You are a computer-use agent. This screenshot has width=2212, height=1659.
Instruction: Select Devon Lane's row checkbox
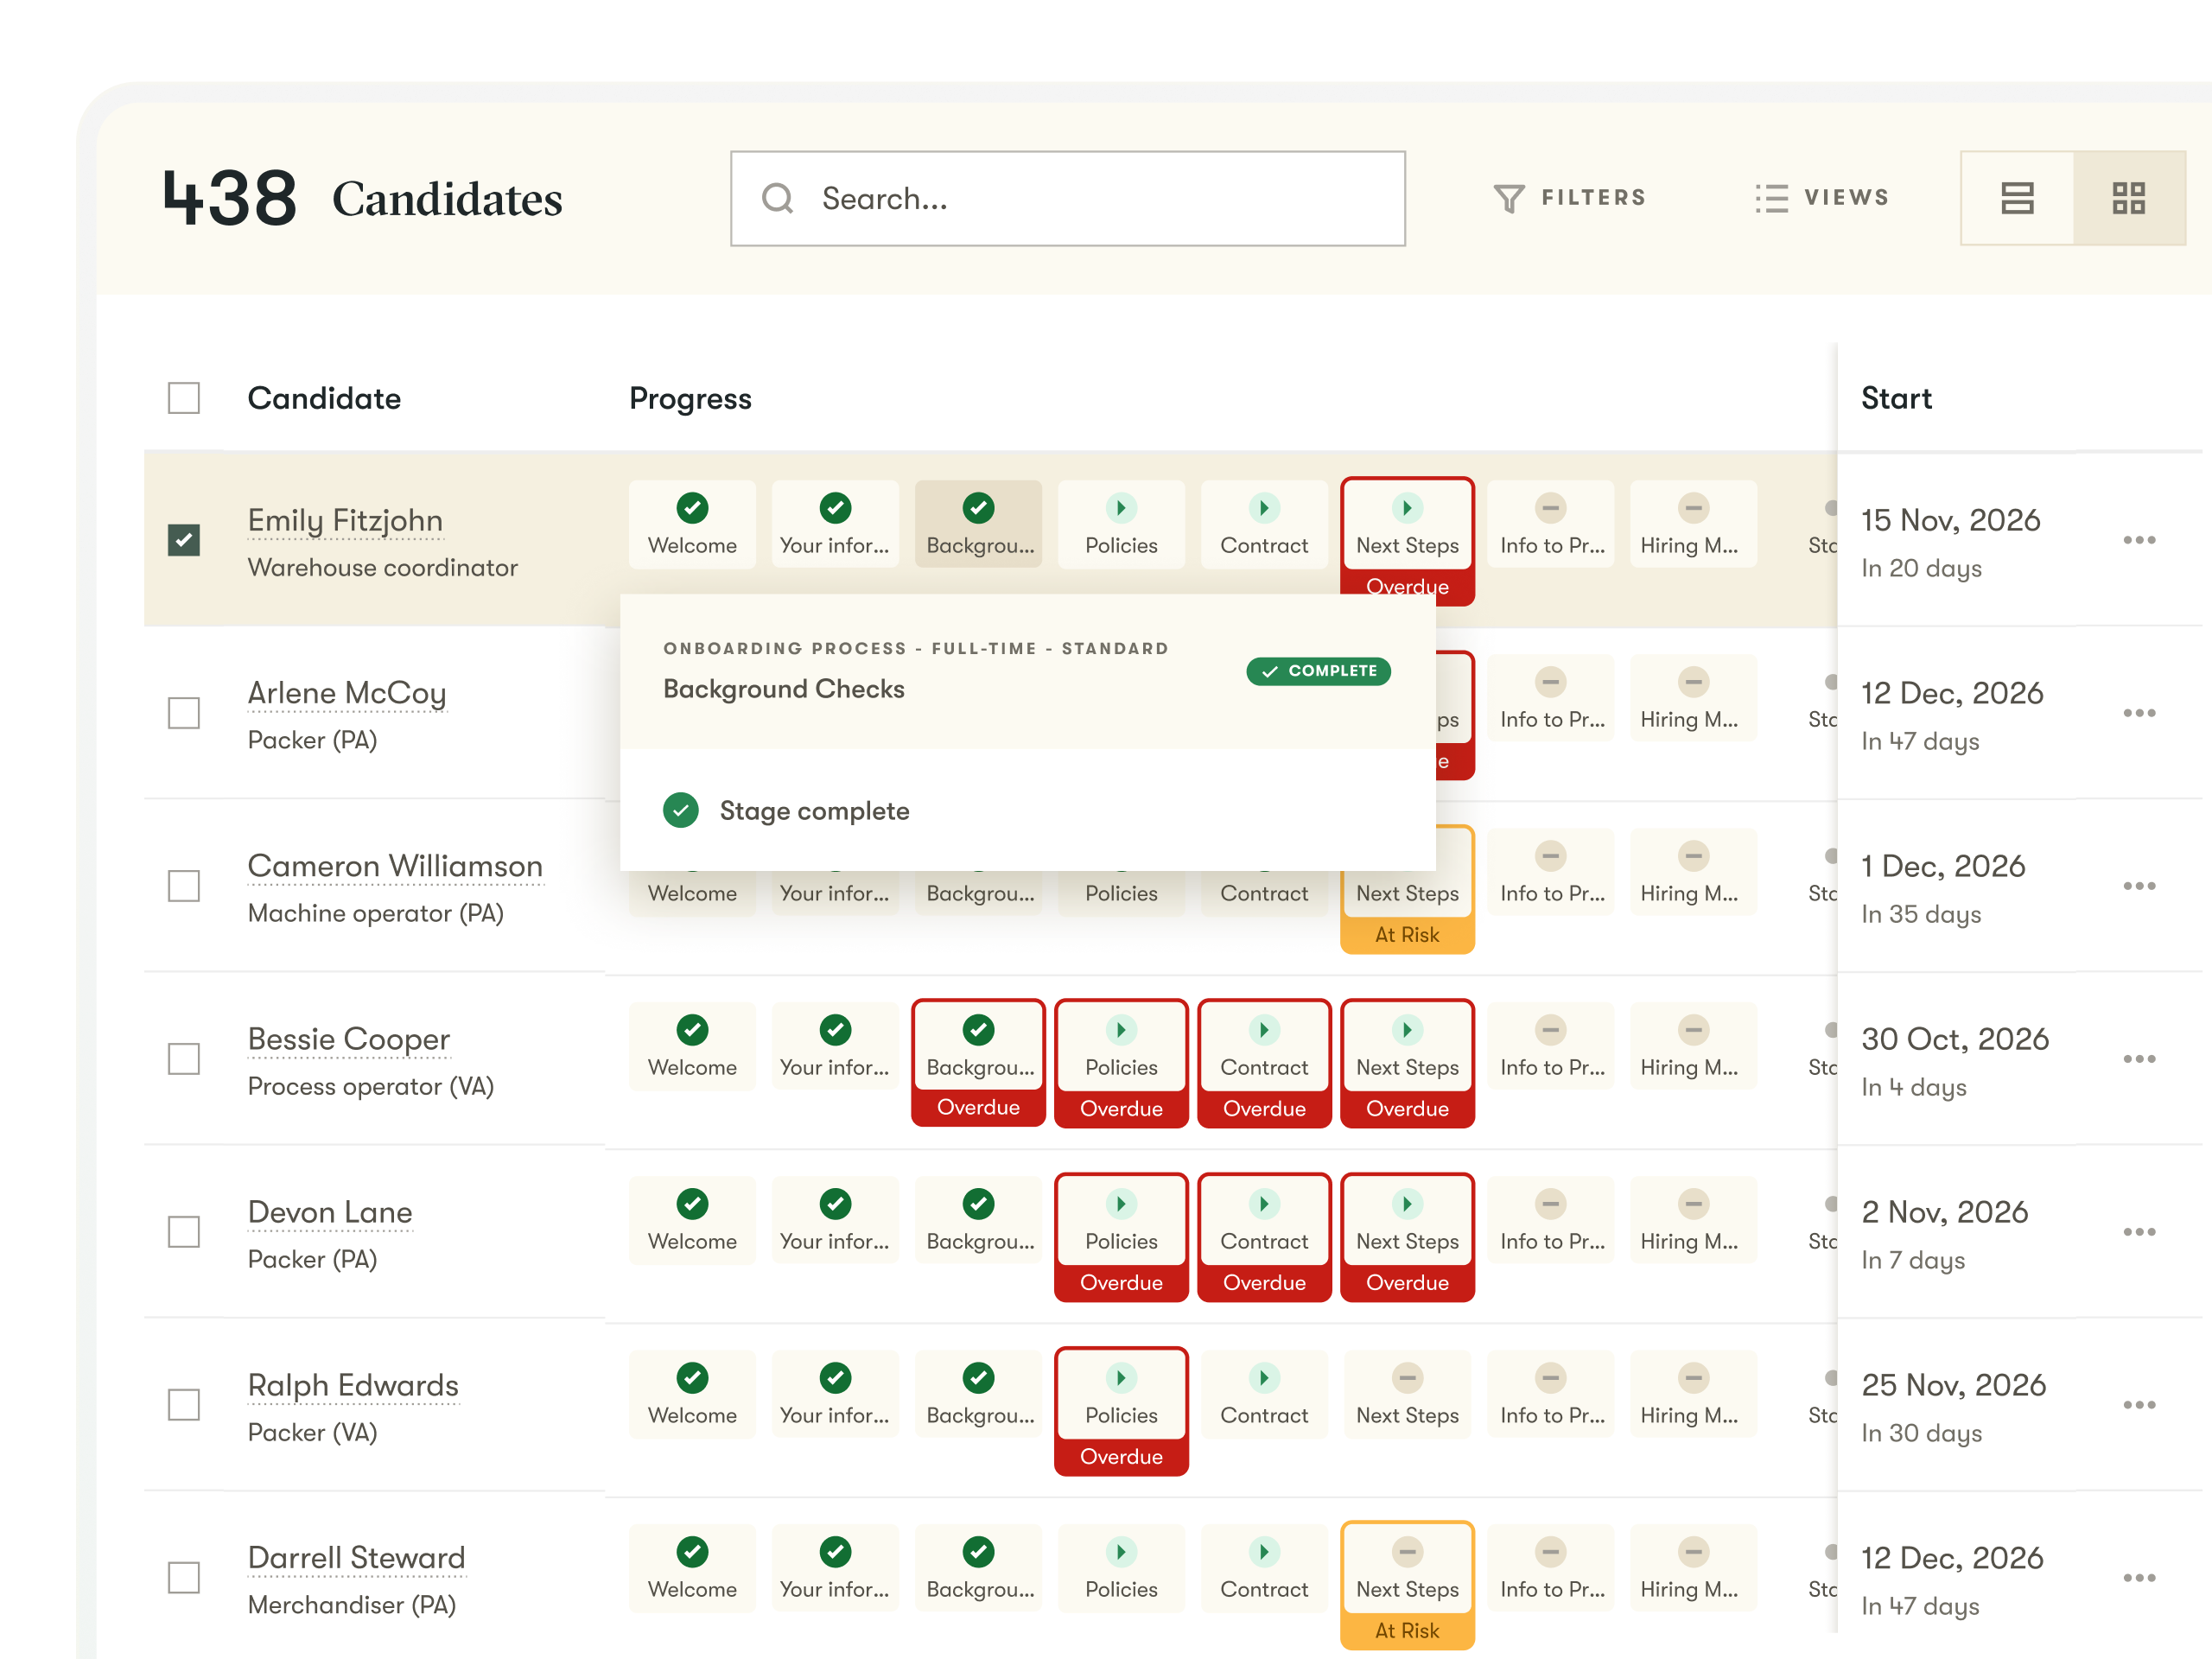pyautogui.click(x=184, y=1232)
